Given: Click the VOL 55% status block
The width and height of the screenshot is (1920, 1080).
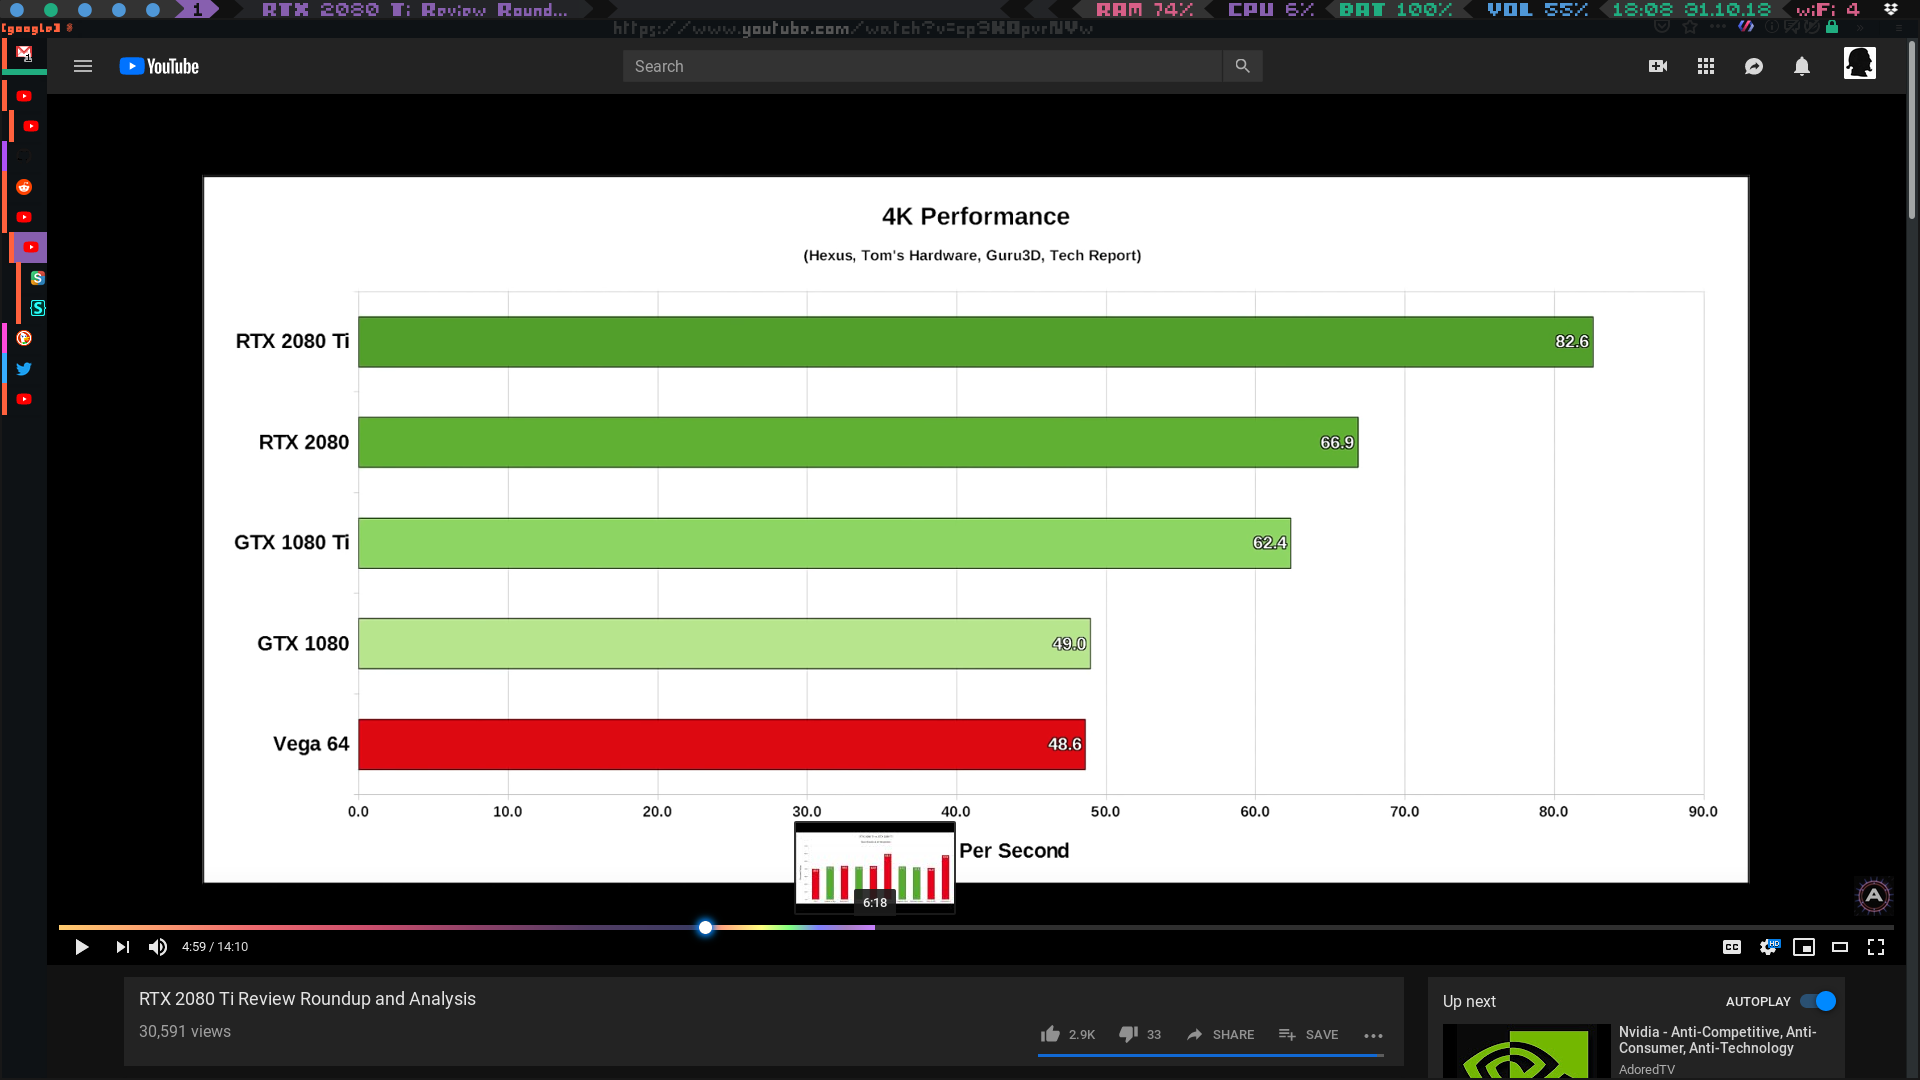Looking at the screenshot, I should 1537,9.
